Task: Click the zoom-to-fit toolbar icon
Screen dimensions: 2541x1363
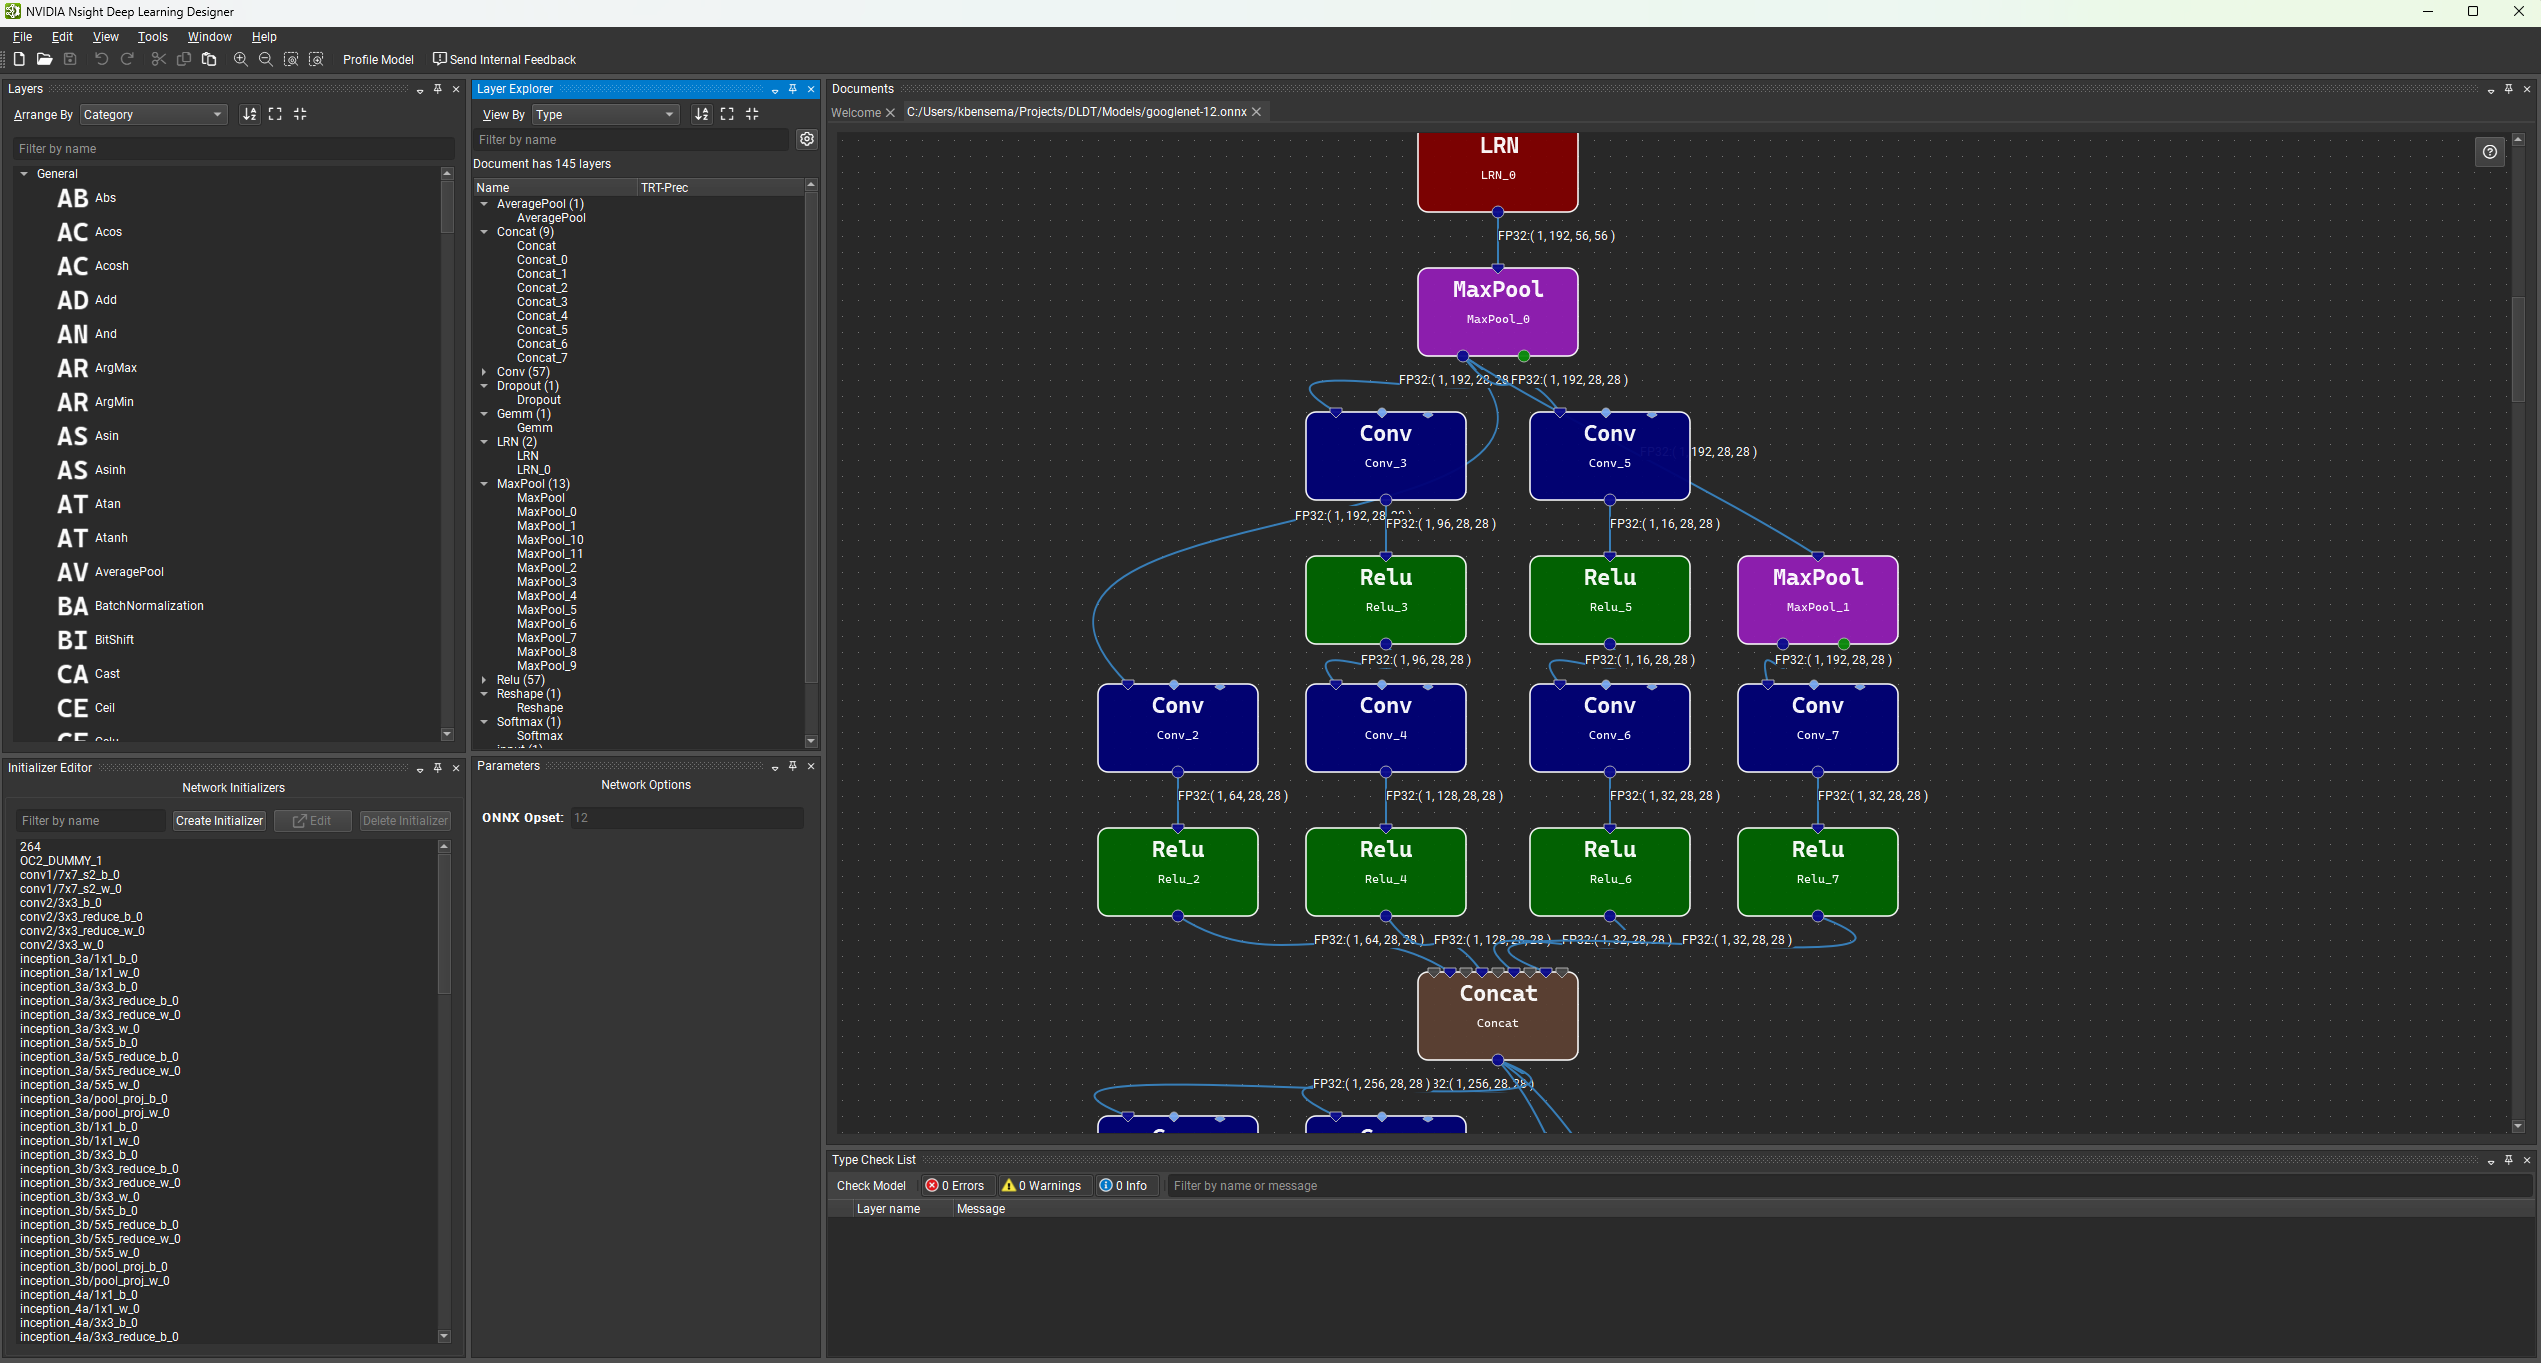Action: click(x=291, y=59)
